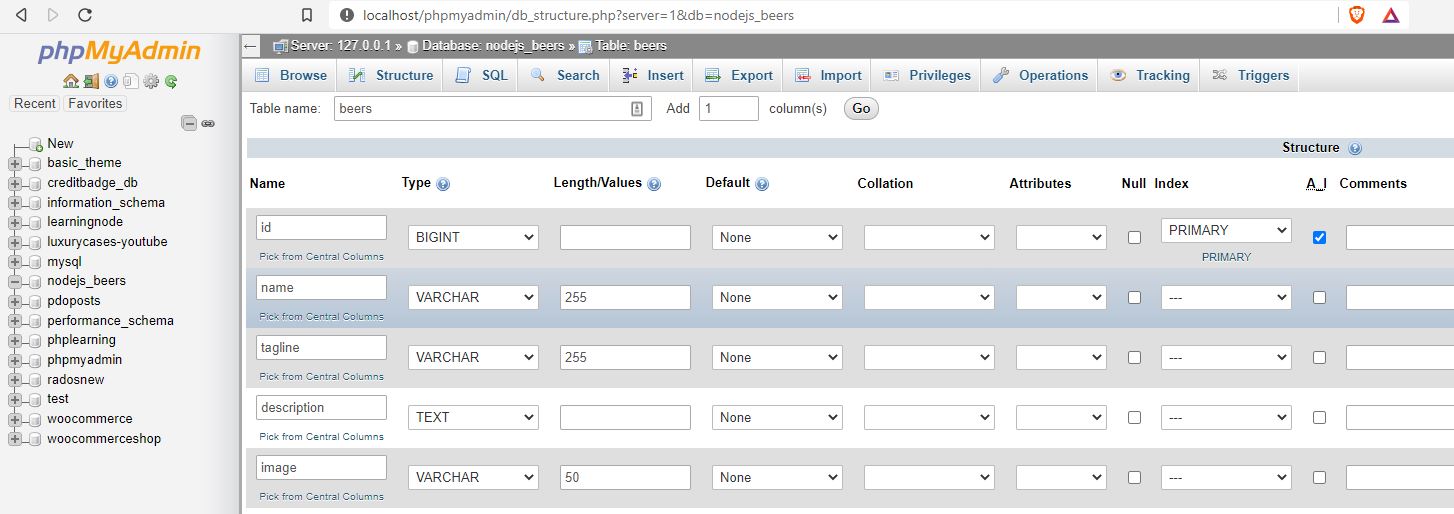This screenshot has height=514, width=1454.
Task: Open Search tab
Action: point(565,75)
